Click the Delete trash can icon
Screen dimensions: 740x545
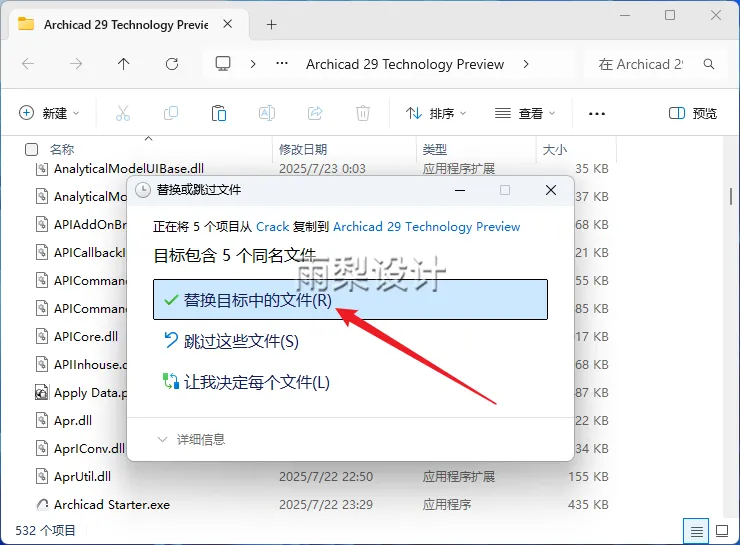363,113
